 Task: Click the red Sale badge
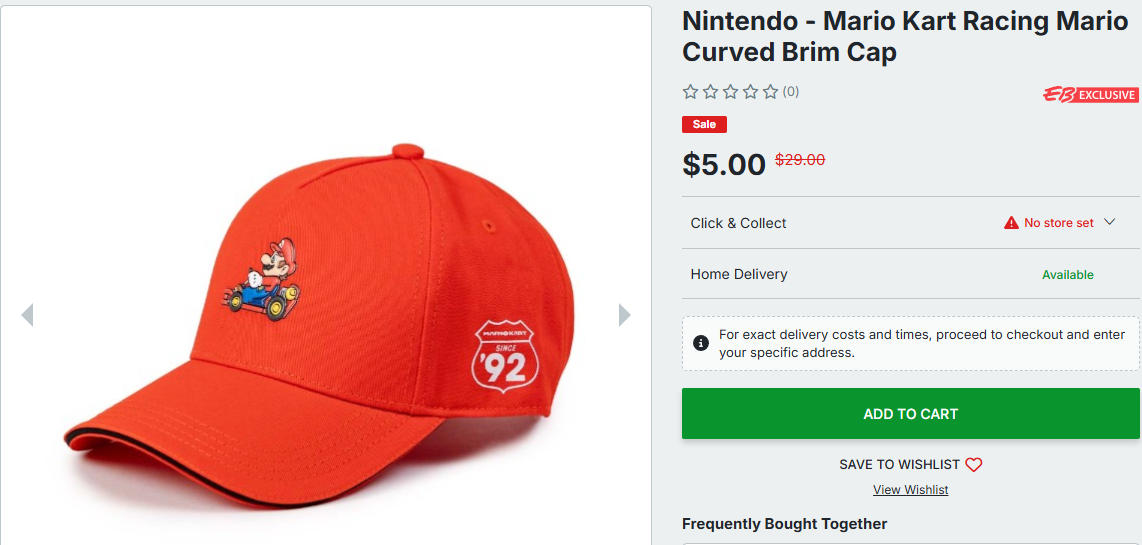(704, 125)
